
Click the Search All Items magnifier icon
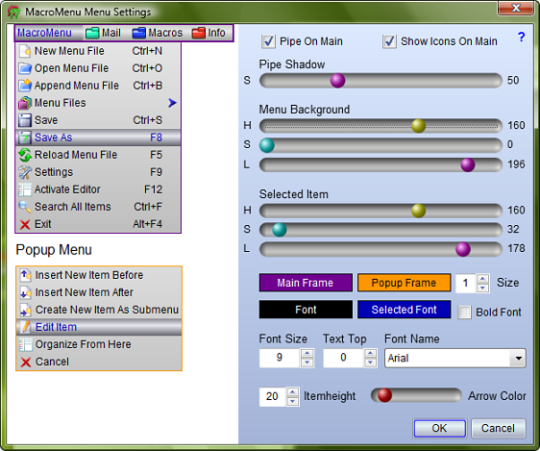click(x=25, y=207)
